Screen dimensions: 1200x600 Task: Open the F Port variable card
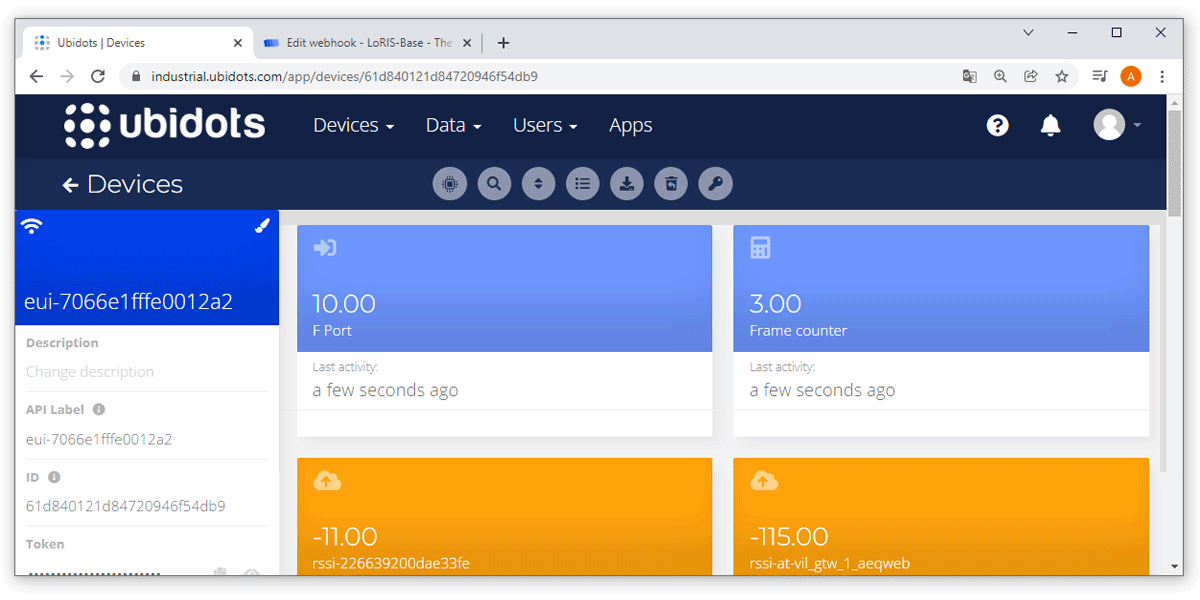point(504,330)
